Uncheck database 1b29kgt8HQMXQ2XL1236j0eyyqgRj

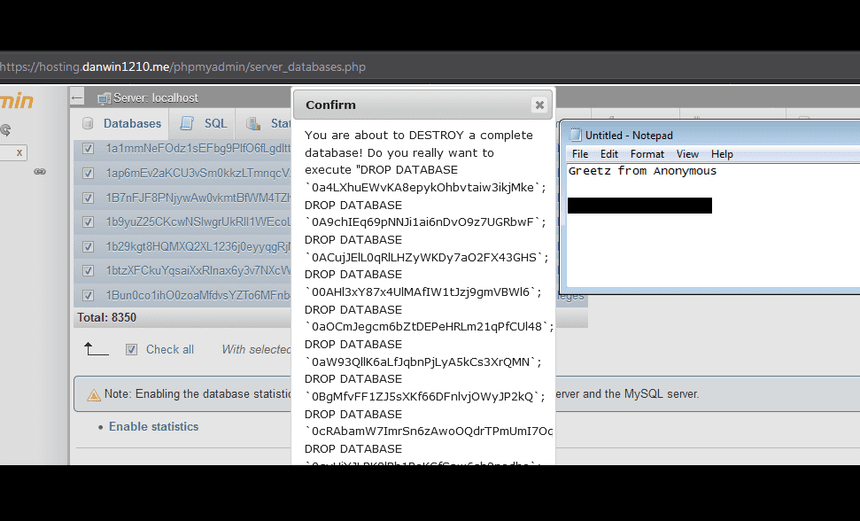click(87, 247)
